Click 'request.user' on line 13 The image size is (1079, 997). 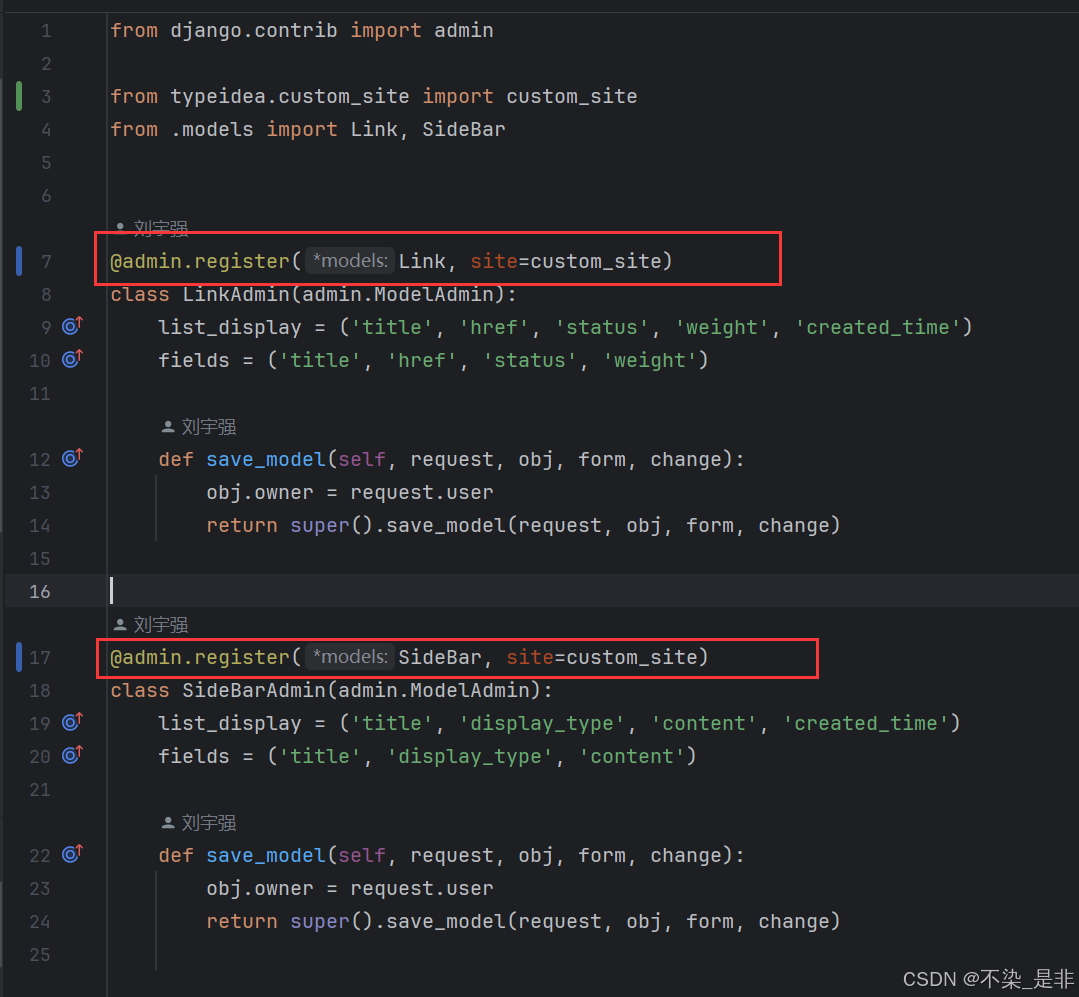[422, 493]
